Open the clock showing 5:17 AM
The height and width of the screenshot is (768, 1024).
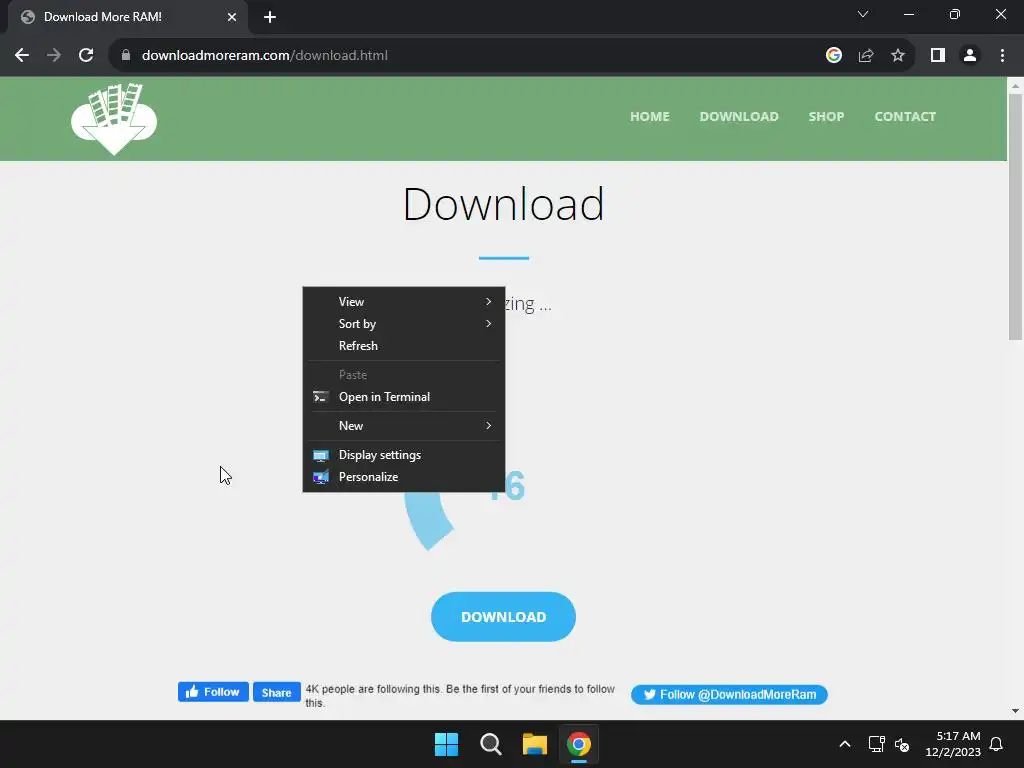[x=953, y=744]
